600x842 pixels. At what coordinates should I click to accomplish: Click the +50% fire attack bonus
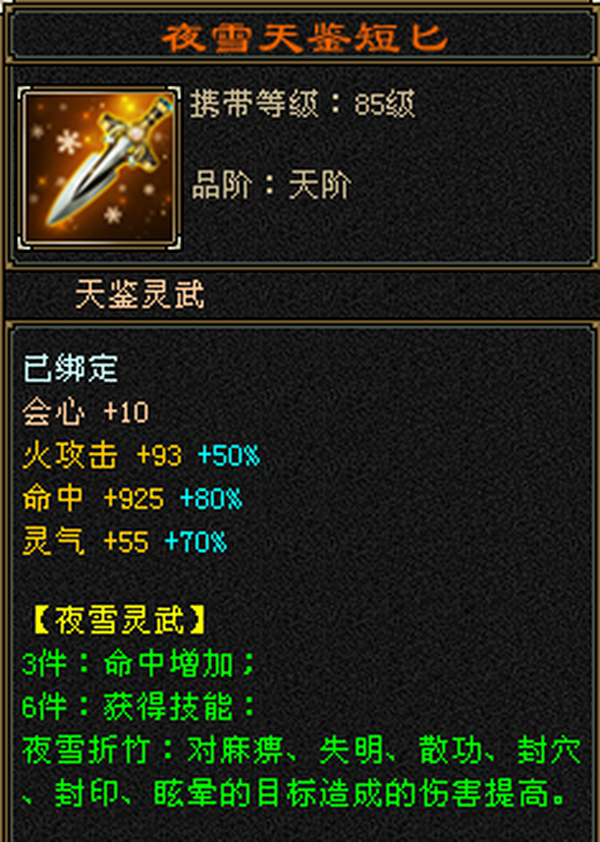[229, 455]
